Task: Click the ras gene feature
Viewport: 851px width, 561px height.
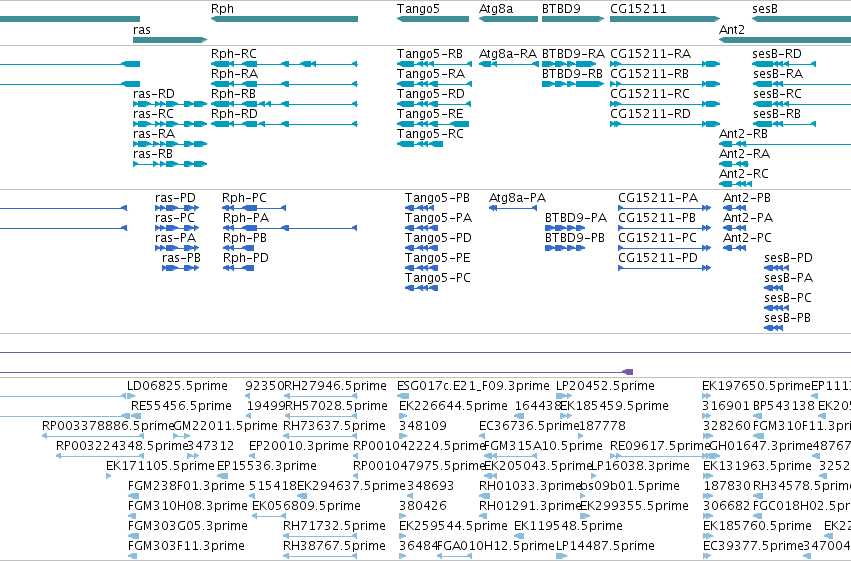Action: click(x=170, y=40)
